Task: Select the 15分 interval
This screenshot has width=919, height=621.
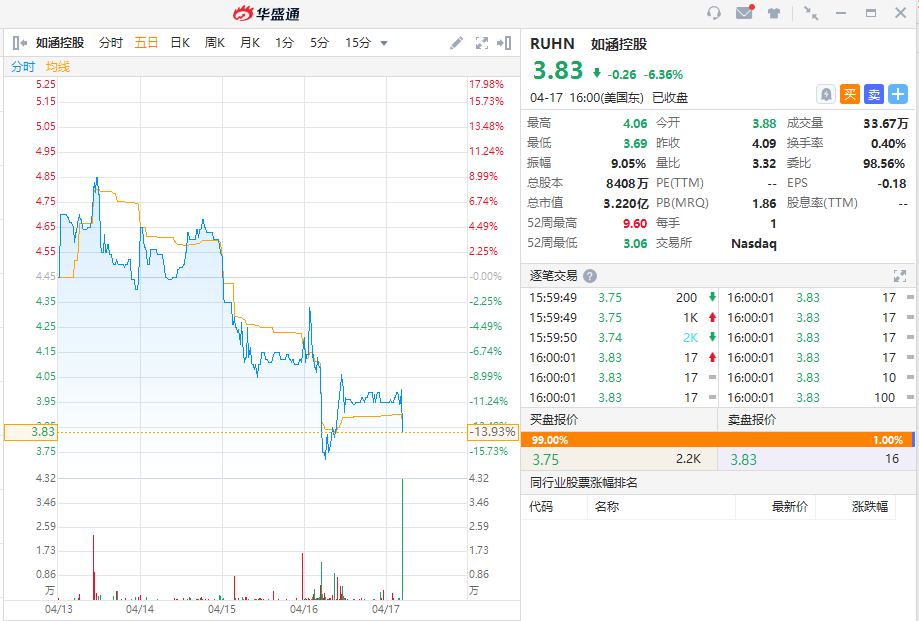Action: point(358,43)
